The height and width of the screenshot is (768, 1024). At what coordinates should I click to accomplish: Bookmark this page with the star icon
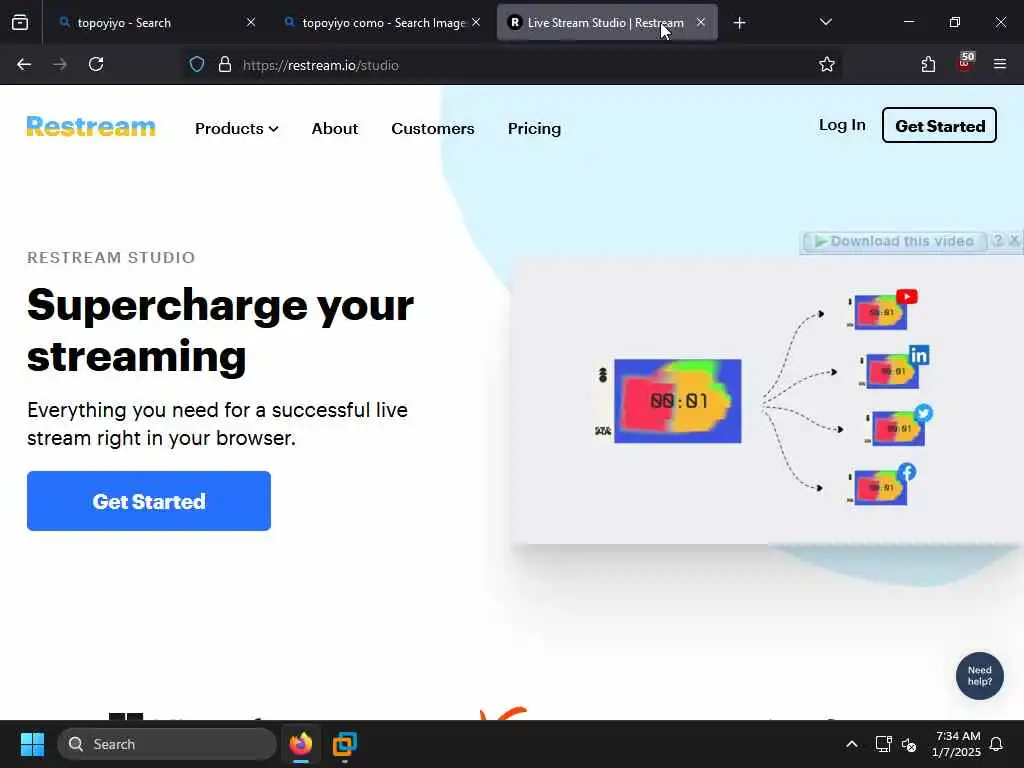tap(827, 65)
